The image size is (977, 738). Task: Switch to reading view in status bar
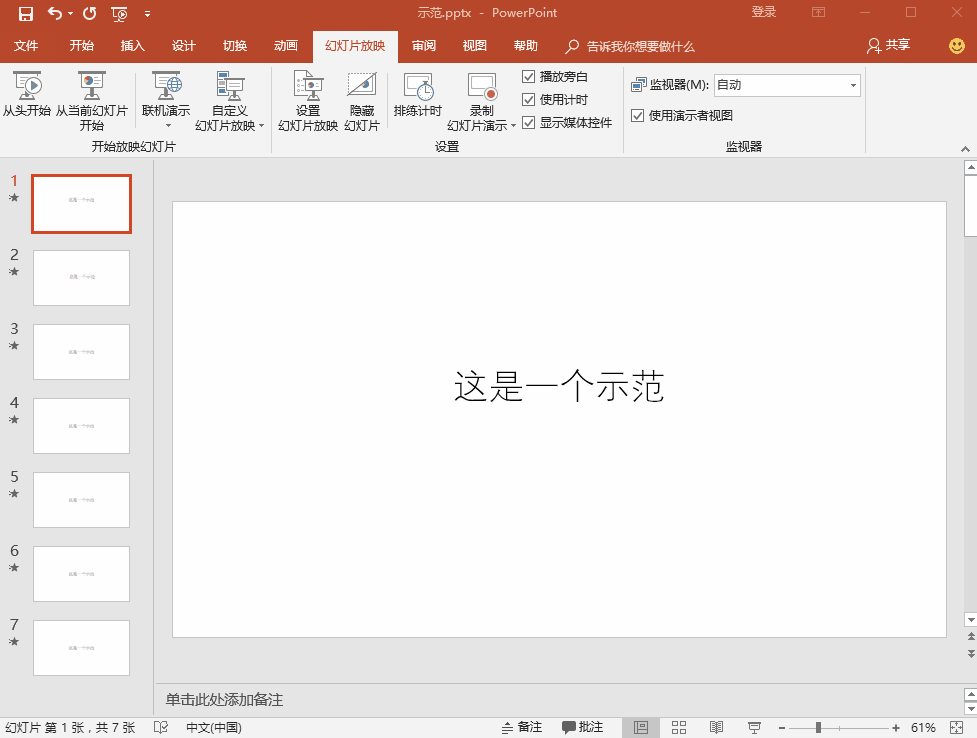716,727
